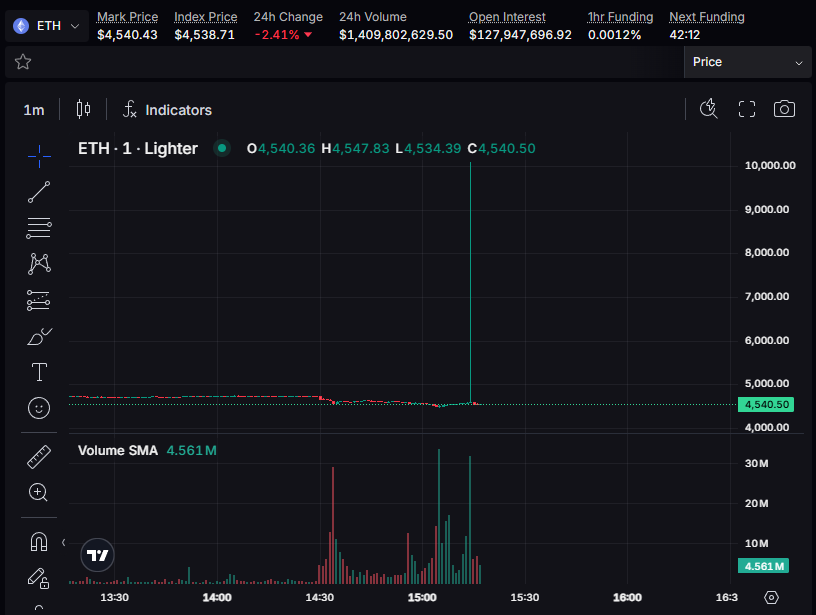Open the emoji icons tool
Screen dimensions: 816x615
tap(39, 408)
